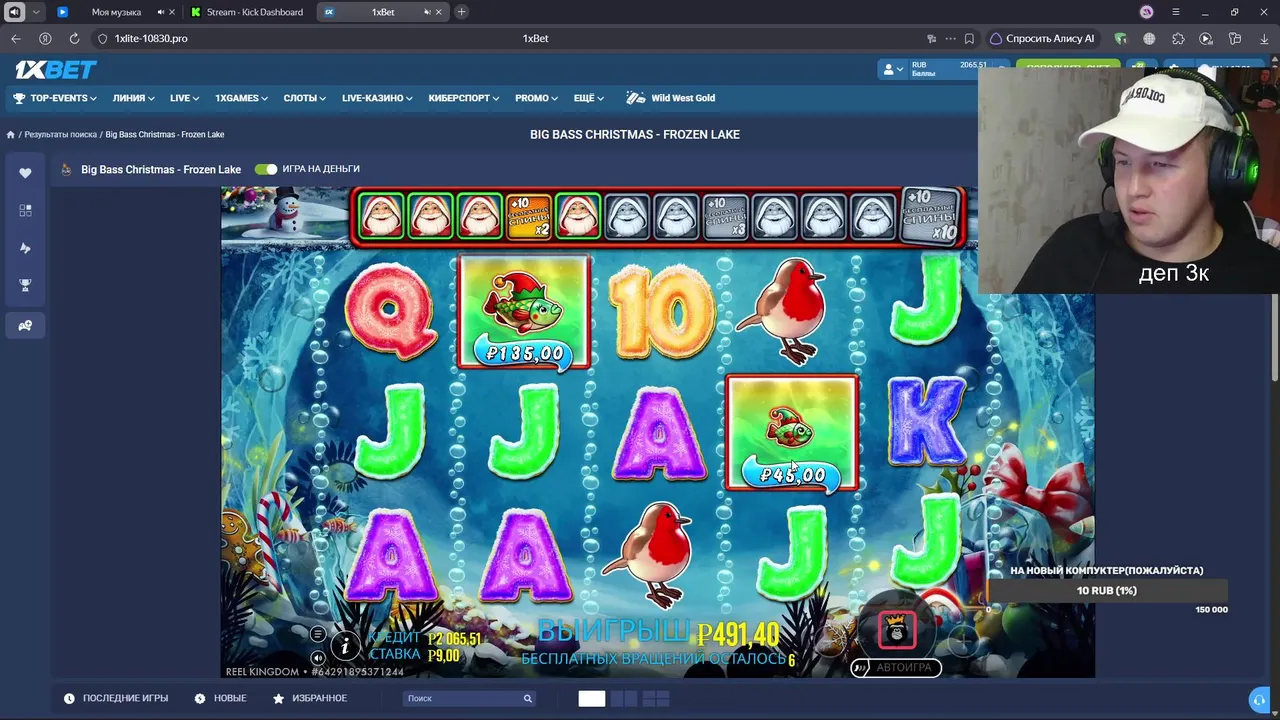Select single-window game layout
Image resolution: width=1280 pixels, height=720 pixels.
tap(592, 699)
